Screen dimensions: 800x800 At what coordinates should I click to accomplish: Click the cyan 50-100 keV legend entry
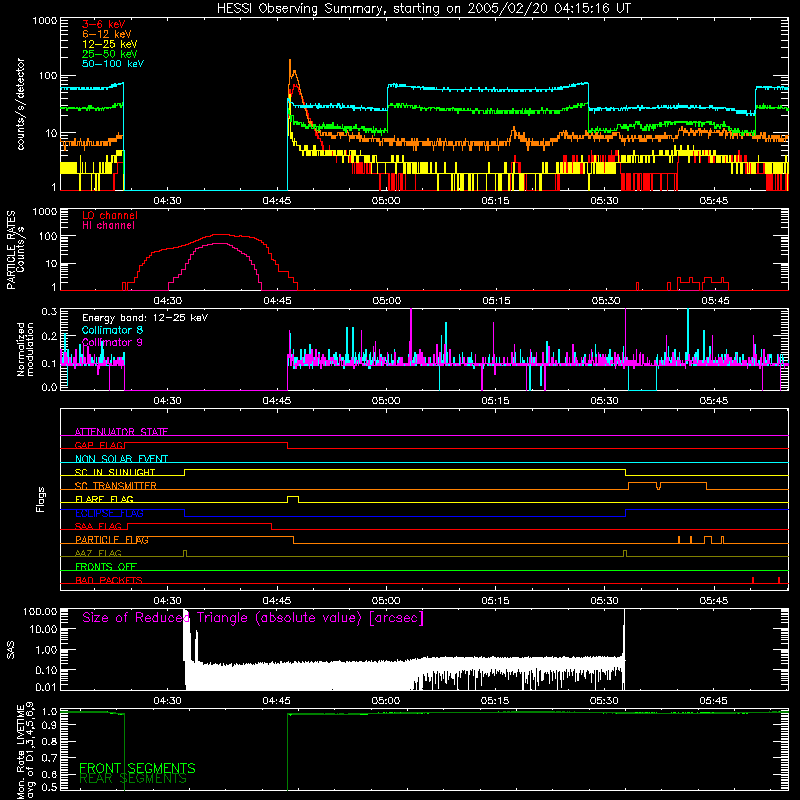click(113, 64)
